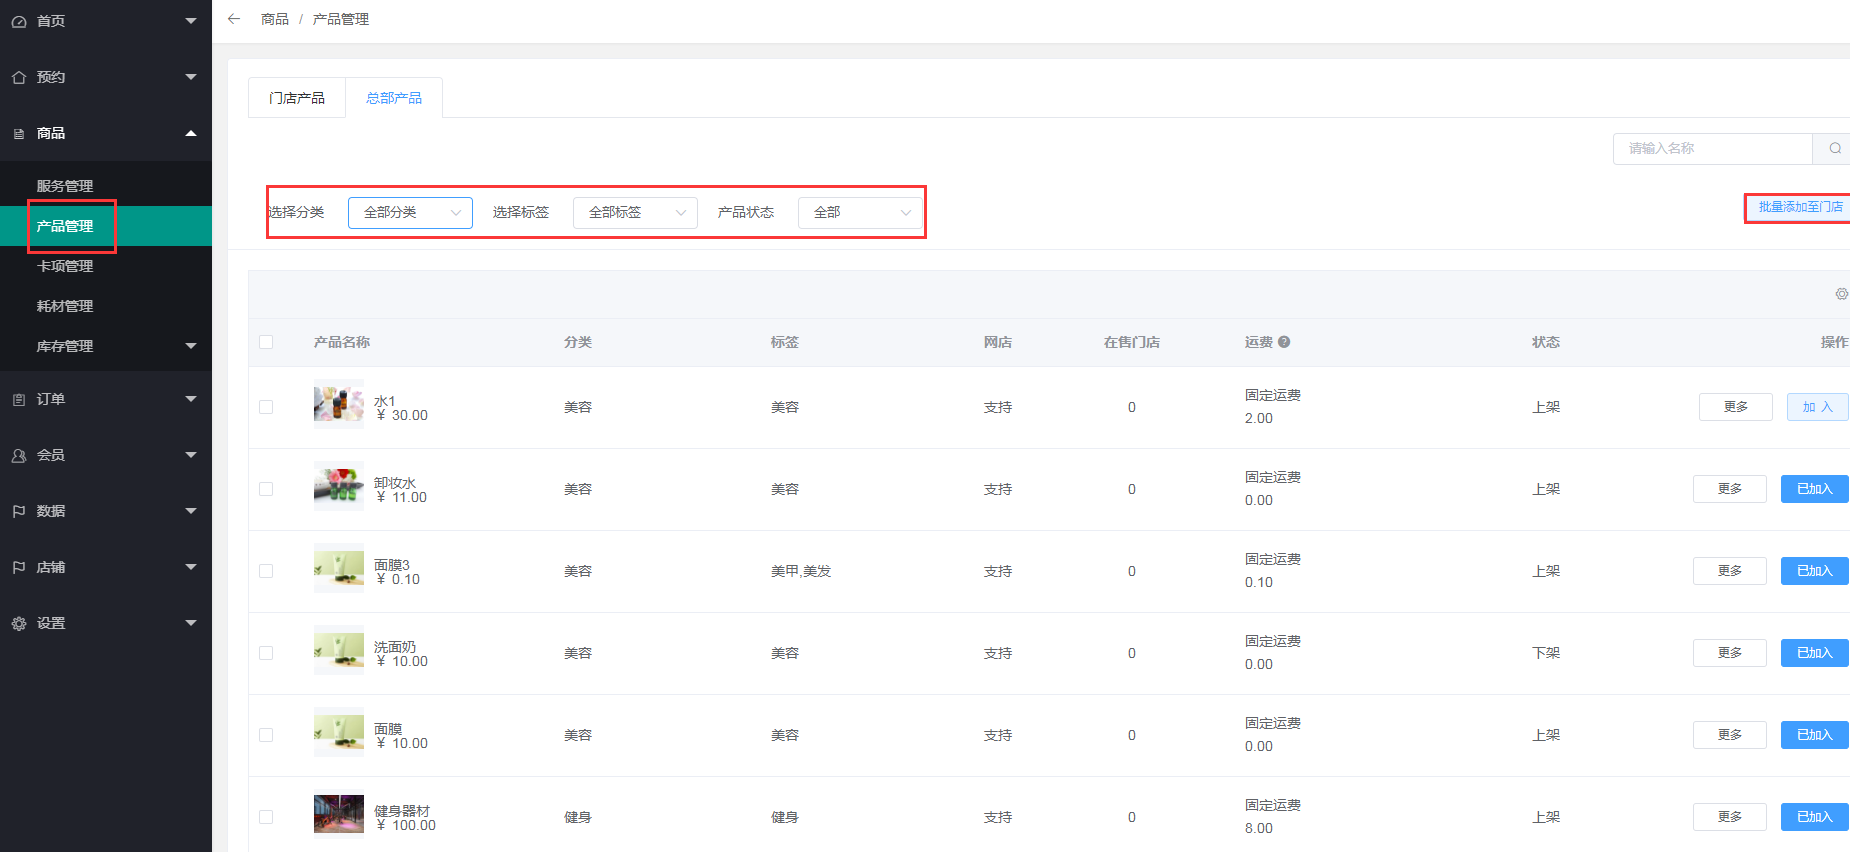1850x852 pixels.
Task: Click the home dashboard icon in sidebar
Action: (18, 21)
